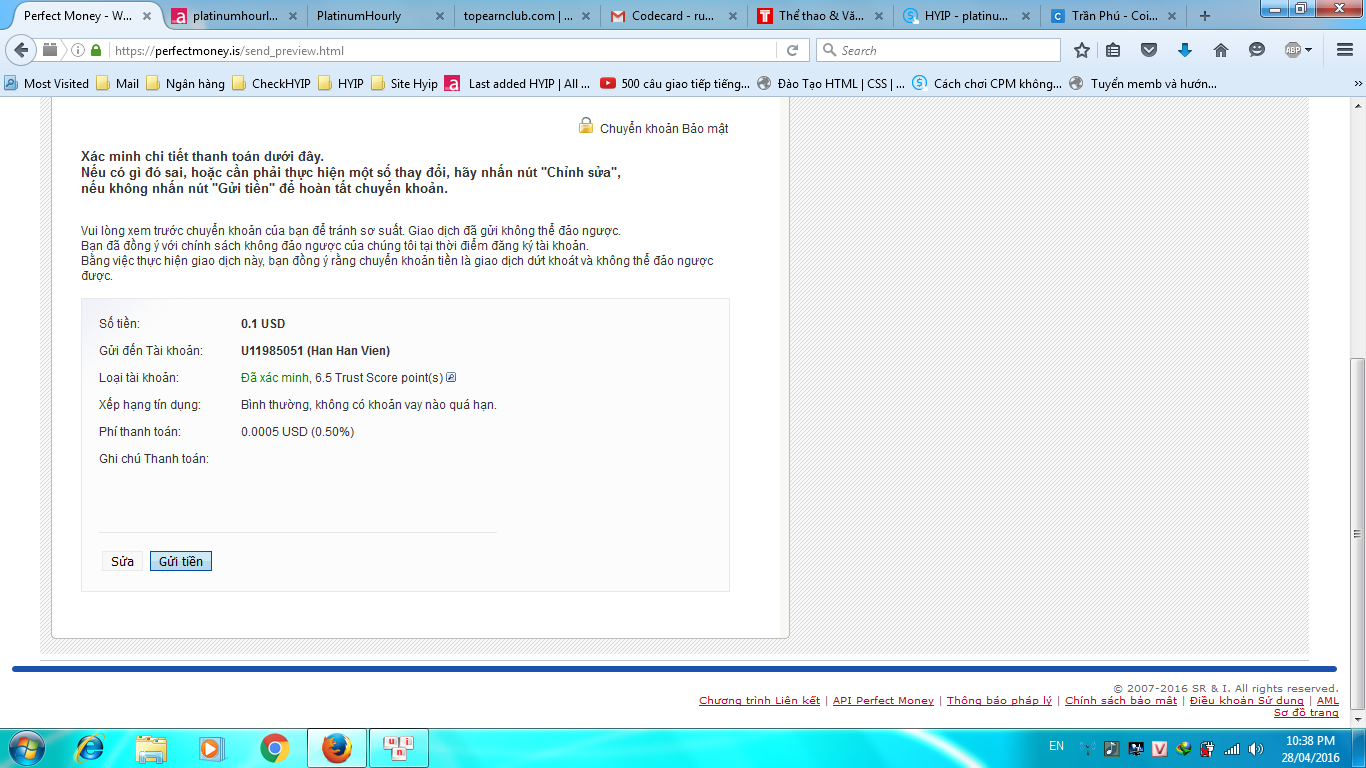This screenshot has width=1366, height=768.
Task: Open the Sơ đồ trang link
Action: tap(1306, 713)
